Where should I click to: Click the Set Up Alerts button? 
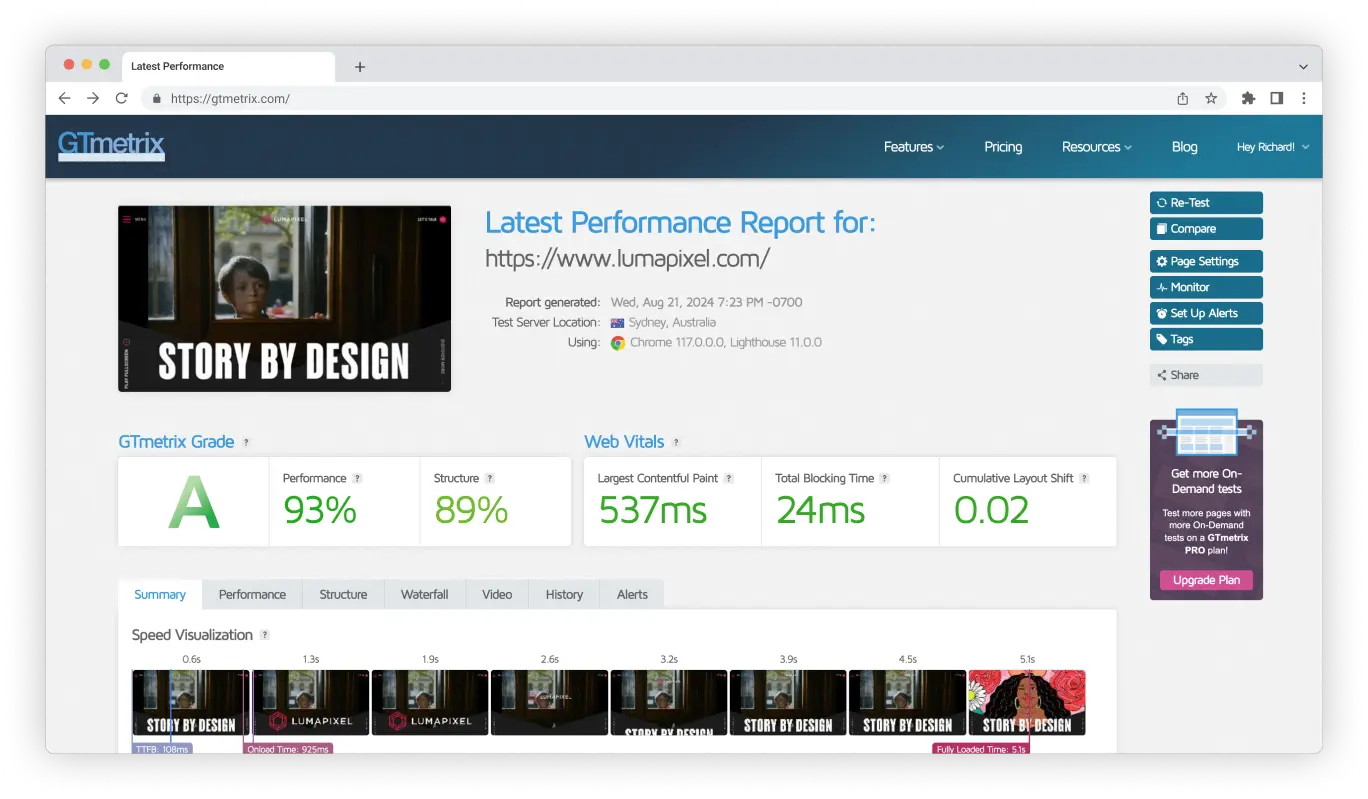1206,313
